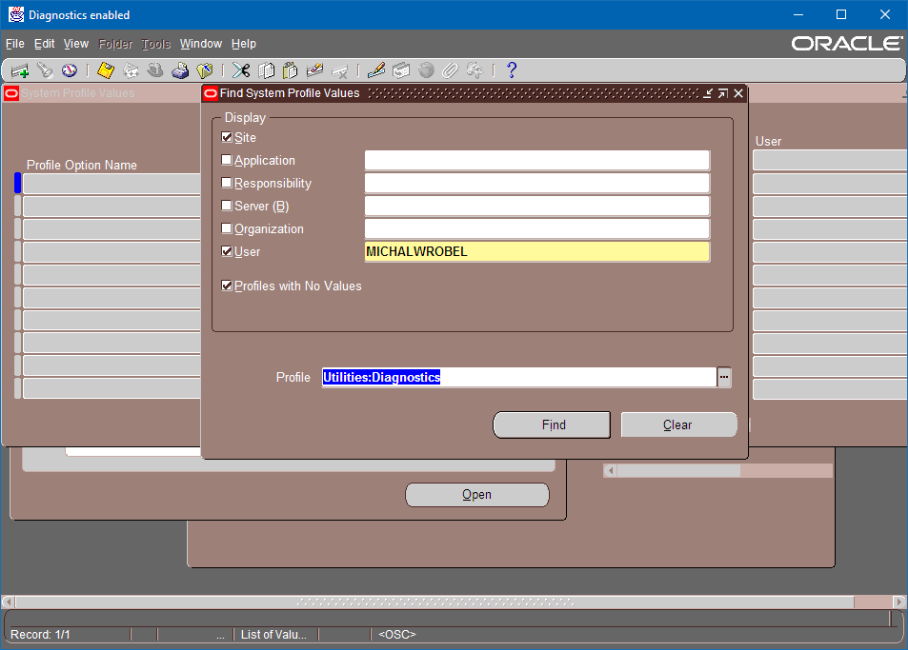The width and height of the screenshot is (908, 650).
Task: Open the Help menu
Action: click(244, 44)
